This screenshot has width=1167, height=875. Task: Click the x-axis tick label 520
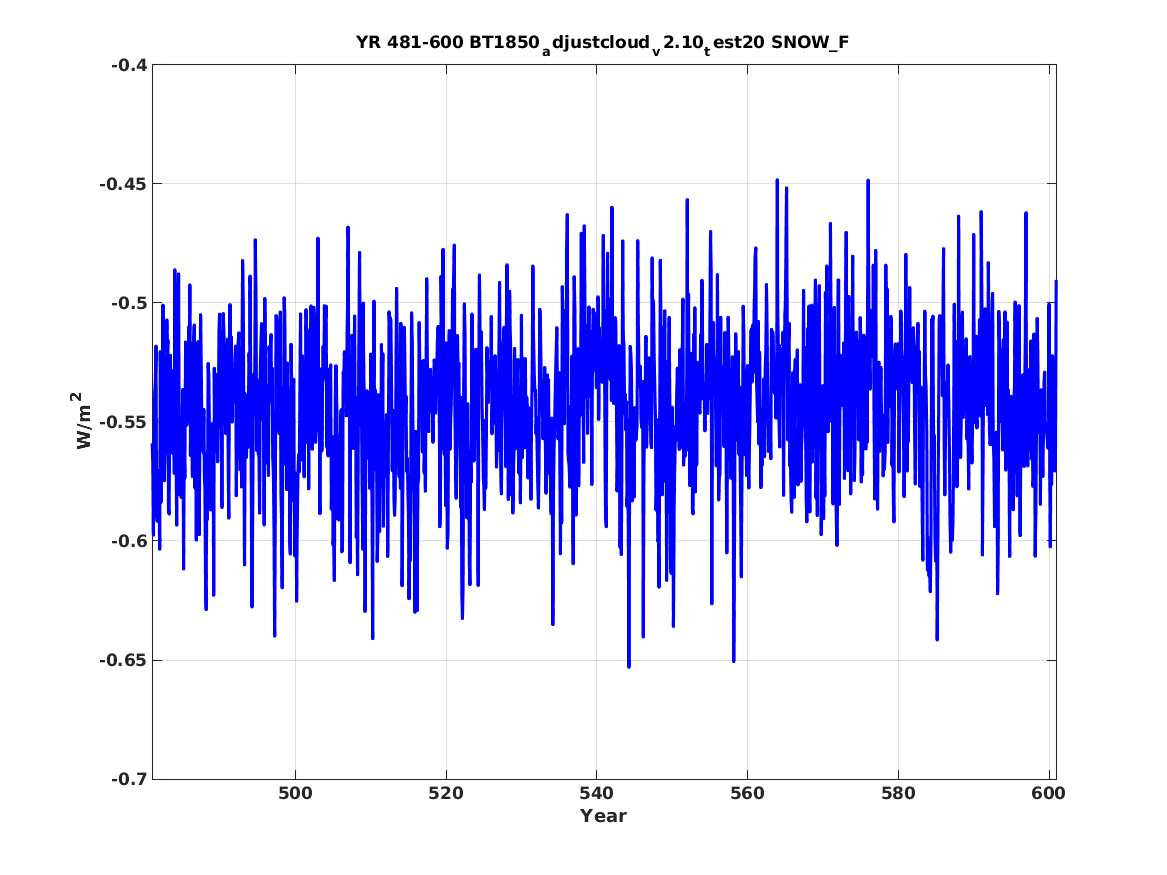[446, 793]
